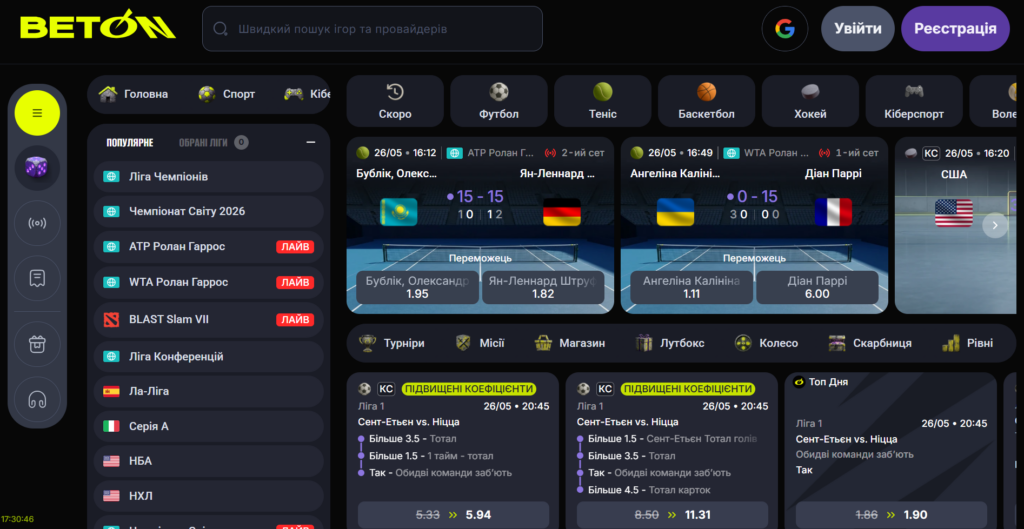Open НБА in league list
This screenshot has height=529, width=1024.
pyautogui.click(x=209, y=461)
